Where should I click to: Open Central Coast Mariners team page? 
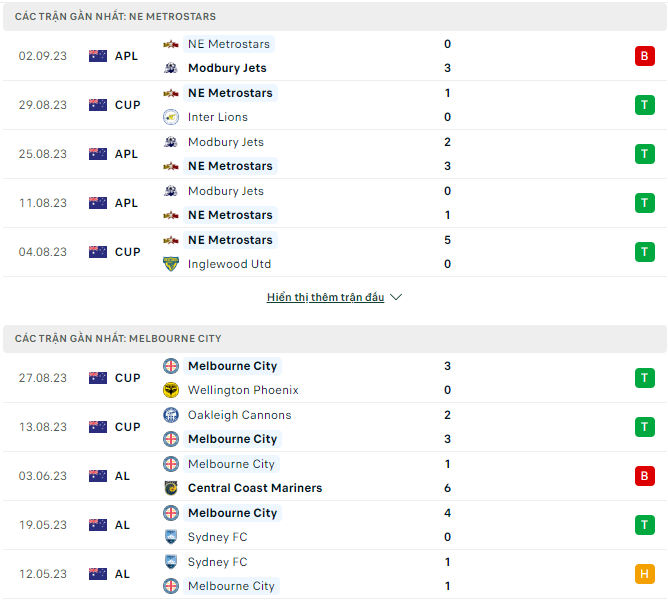[x=255, y=488]
